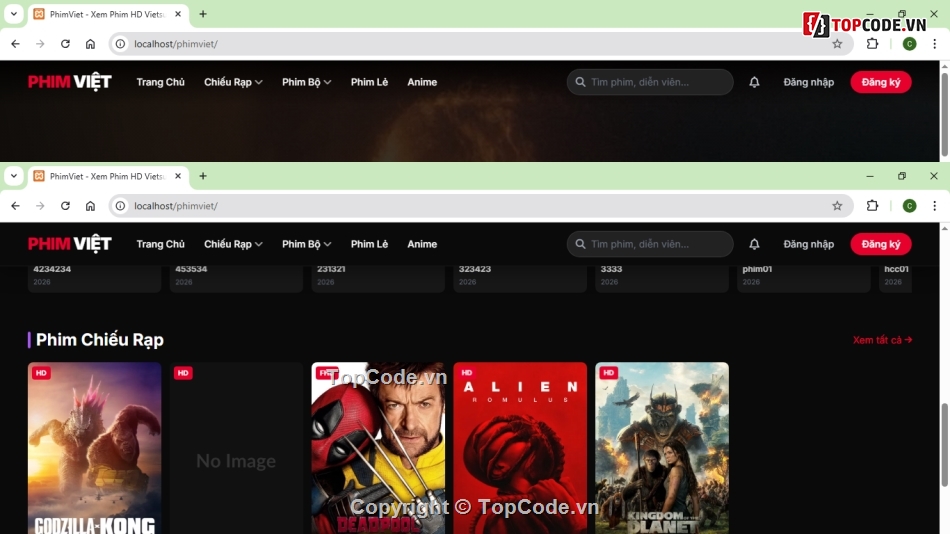Image resolution: width=950 pixels, height=534 pixels.
Task: Click PHIM VIỆT logo in upper window
Action: point(70,82)
